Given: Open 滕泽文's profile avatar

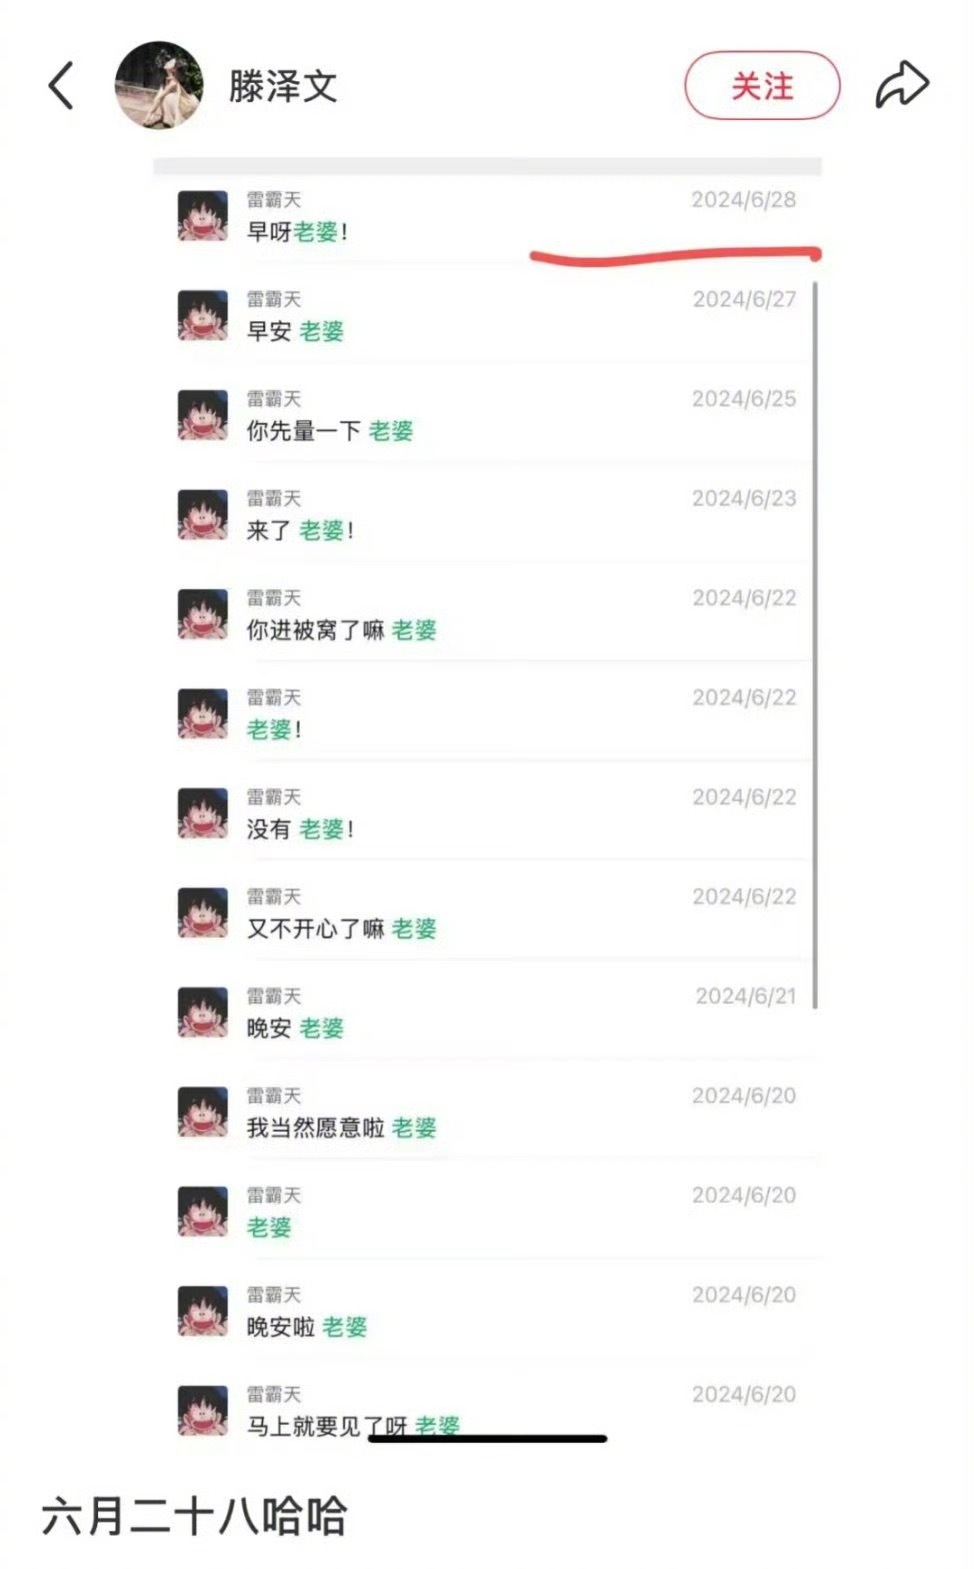Looking at the screenshot, I should click(x=158, y=85).
